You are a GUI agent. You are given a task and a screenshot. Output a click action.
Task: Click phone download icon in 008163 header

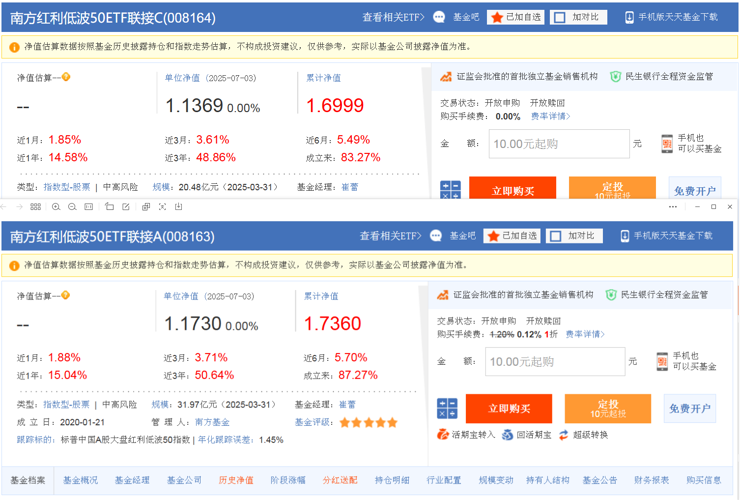point(625,236)
